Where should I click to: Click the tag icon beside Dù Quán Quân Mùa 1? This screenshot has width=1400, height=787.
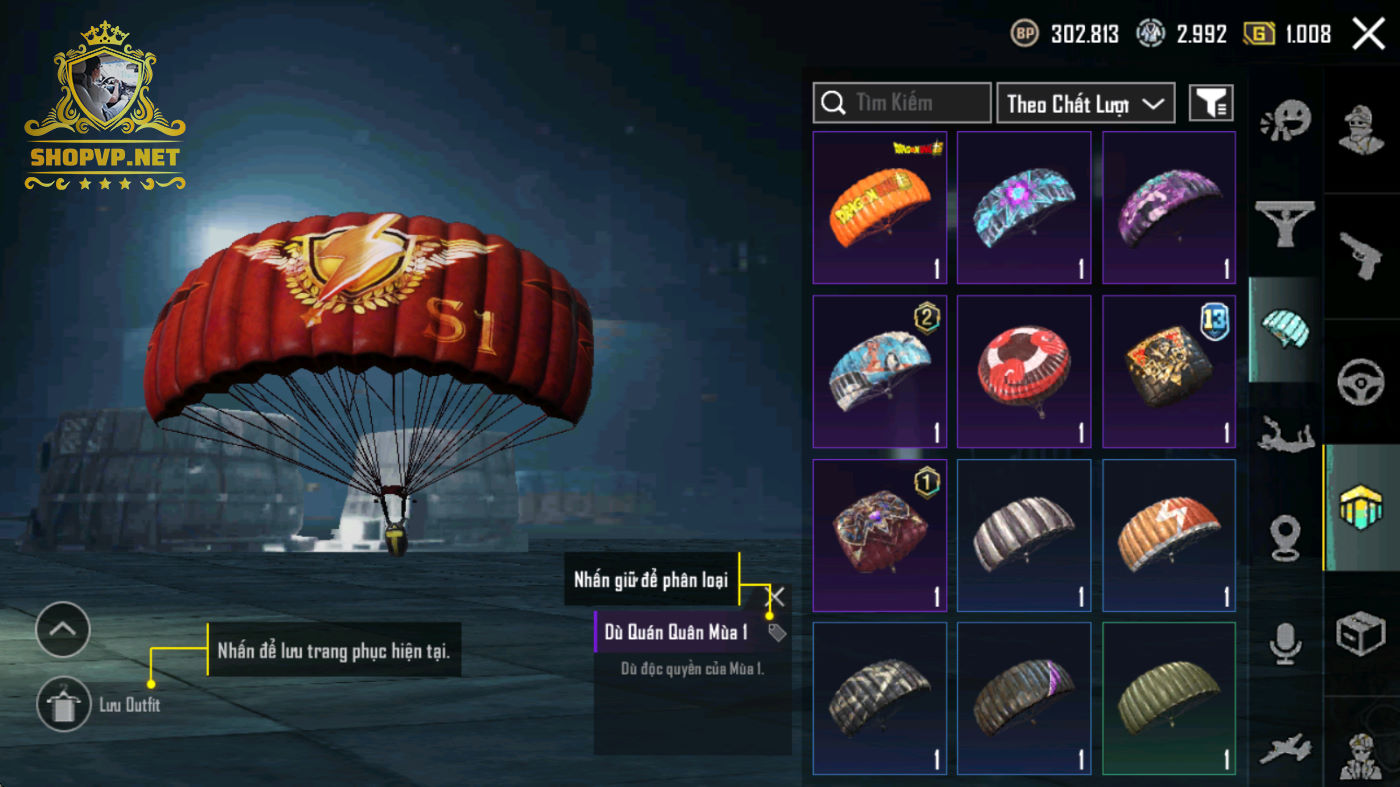click(x=776, y=632)
